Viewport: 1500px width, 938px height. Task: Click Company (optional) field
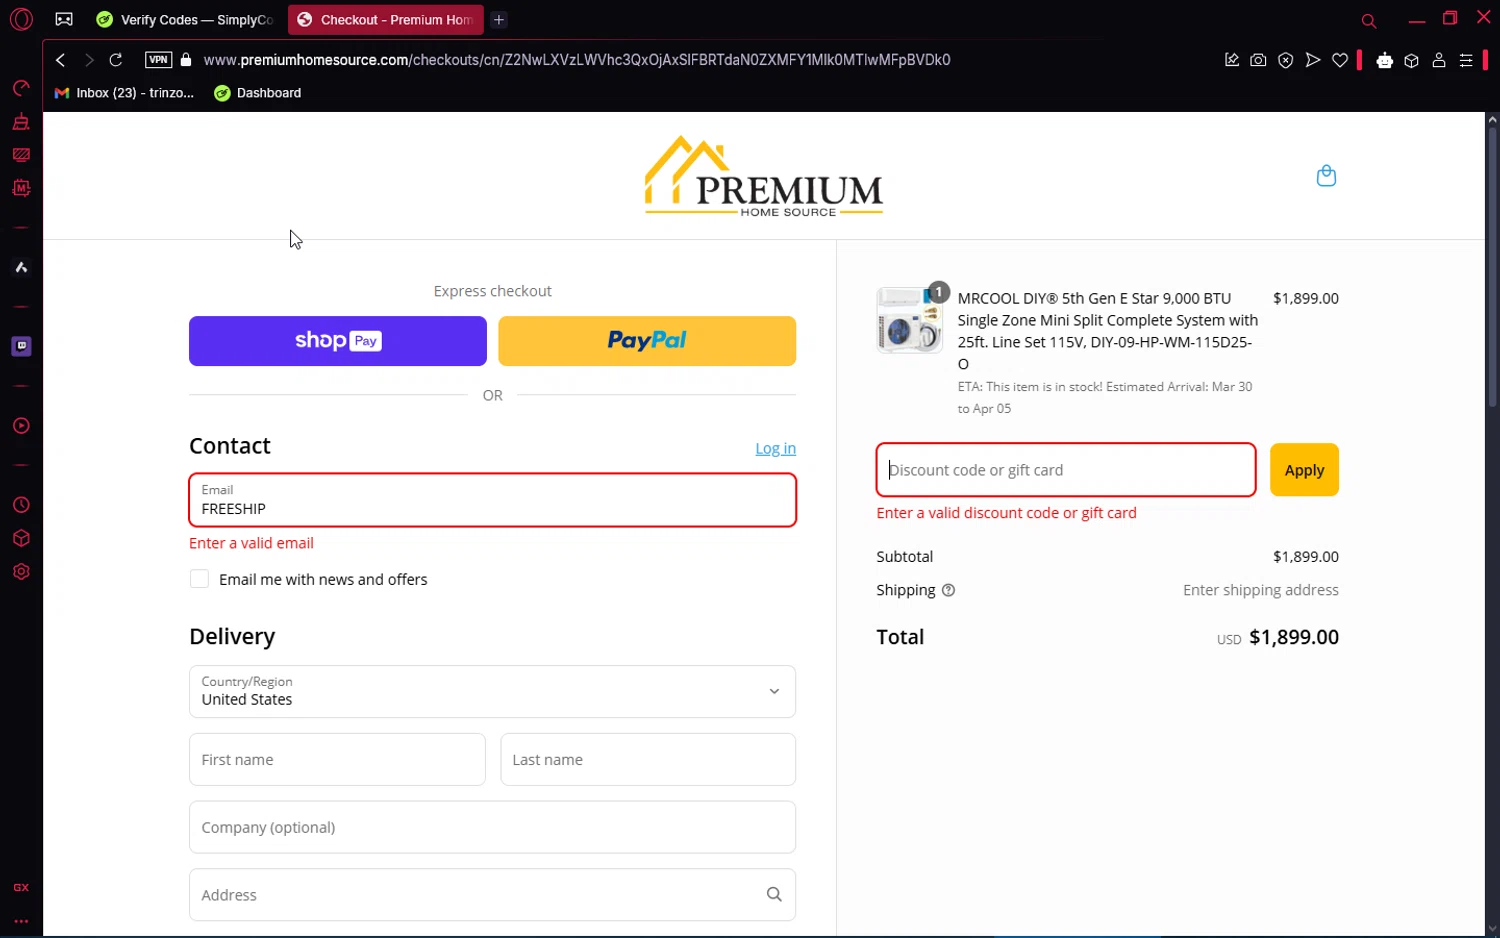[493, 827]
